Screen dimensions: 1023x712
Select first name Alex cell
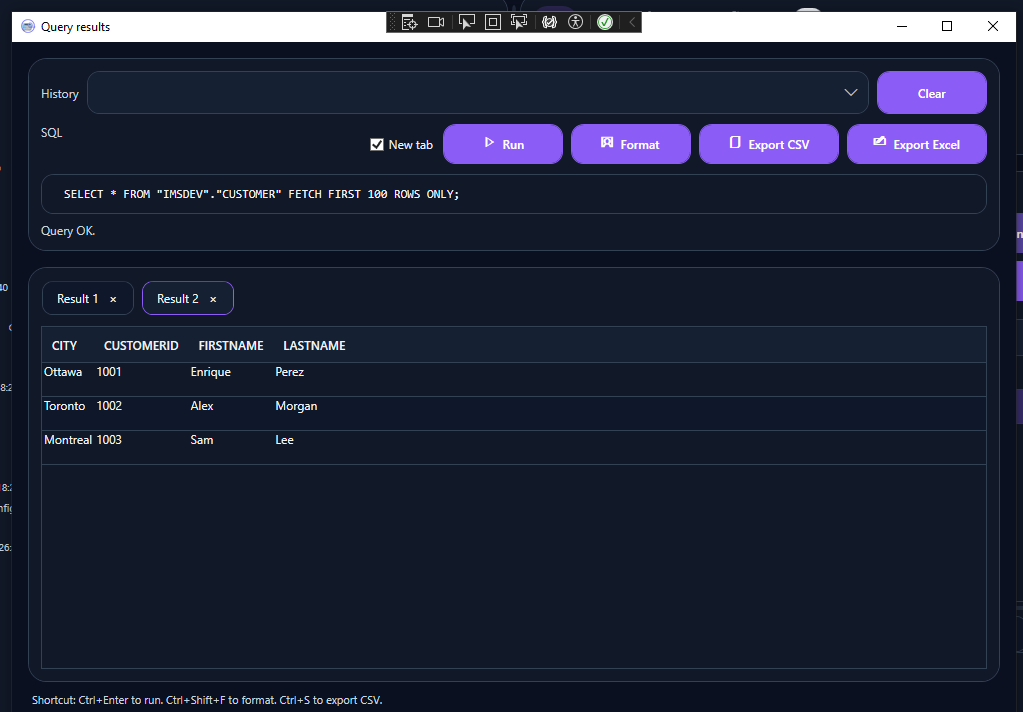pyautogui.click(x=202, y=406)
